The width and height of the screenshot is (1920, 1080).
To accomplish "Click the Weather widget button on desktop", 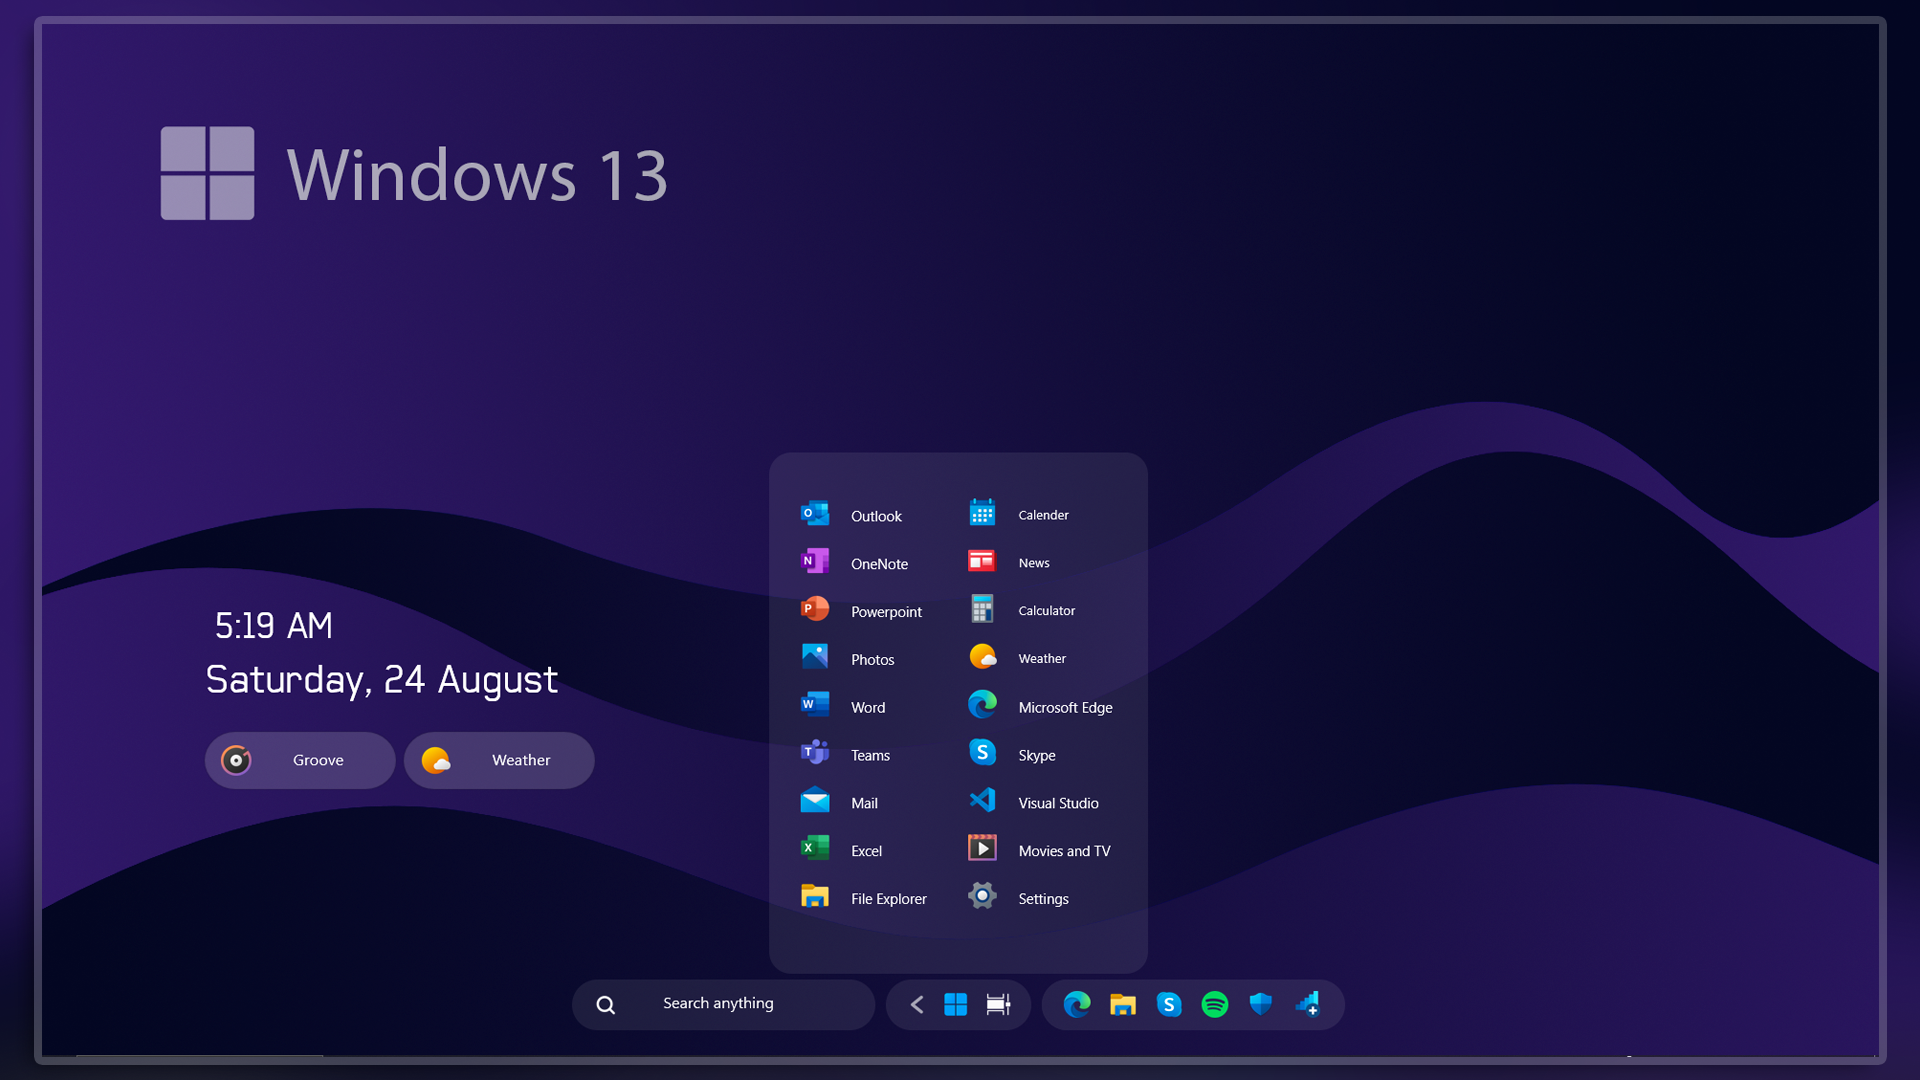I will [x=499, y=760].
